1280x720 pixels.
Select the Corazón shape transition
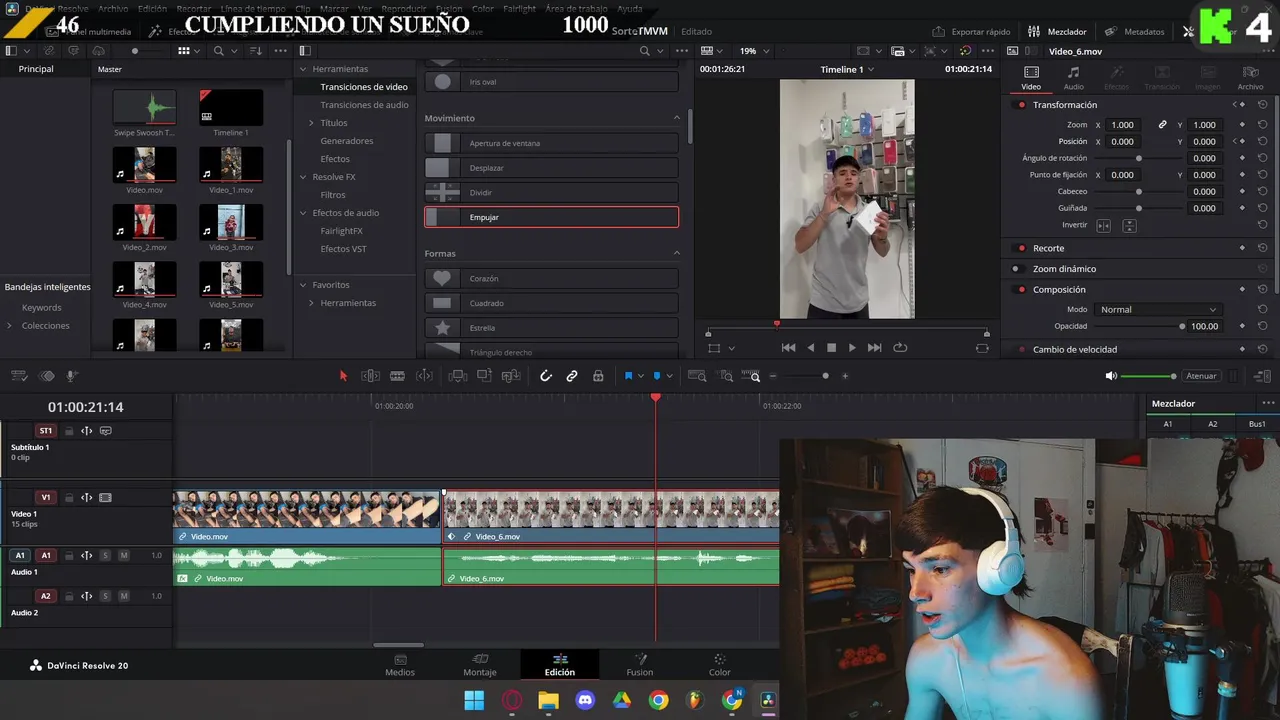551,278
